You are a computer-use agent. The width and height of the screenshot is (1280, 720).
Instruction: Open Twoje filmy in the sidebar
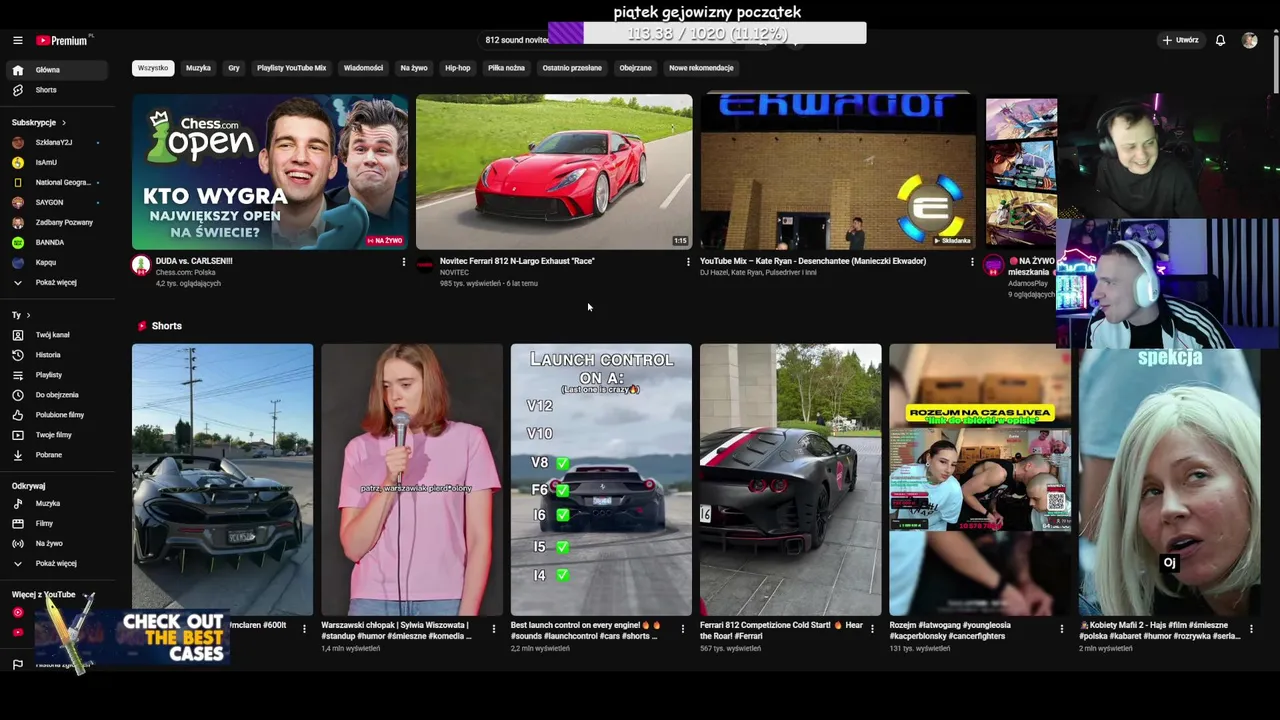click(x=55, y=435)
